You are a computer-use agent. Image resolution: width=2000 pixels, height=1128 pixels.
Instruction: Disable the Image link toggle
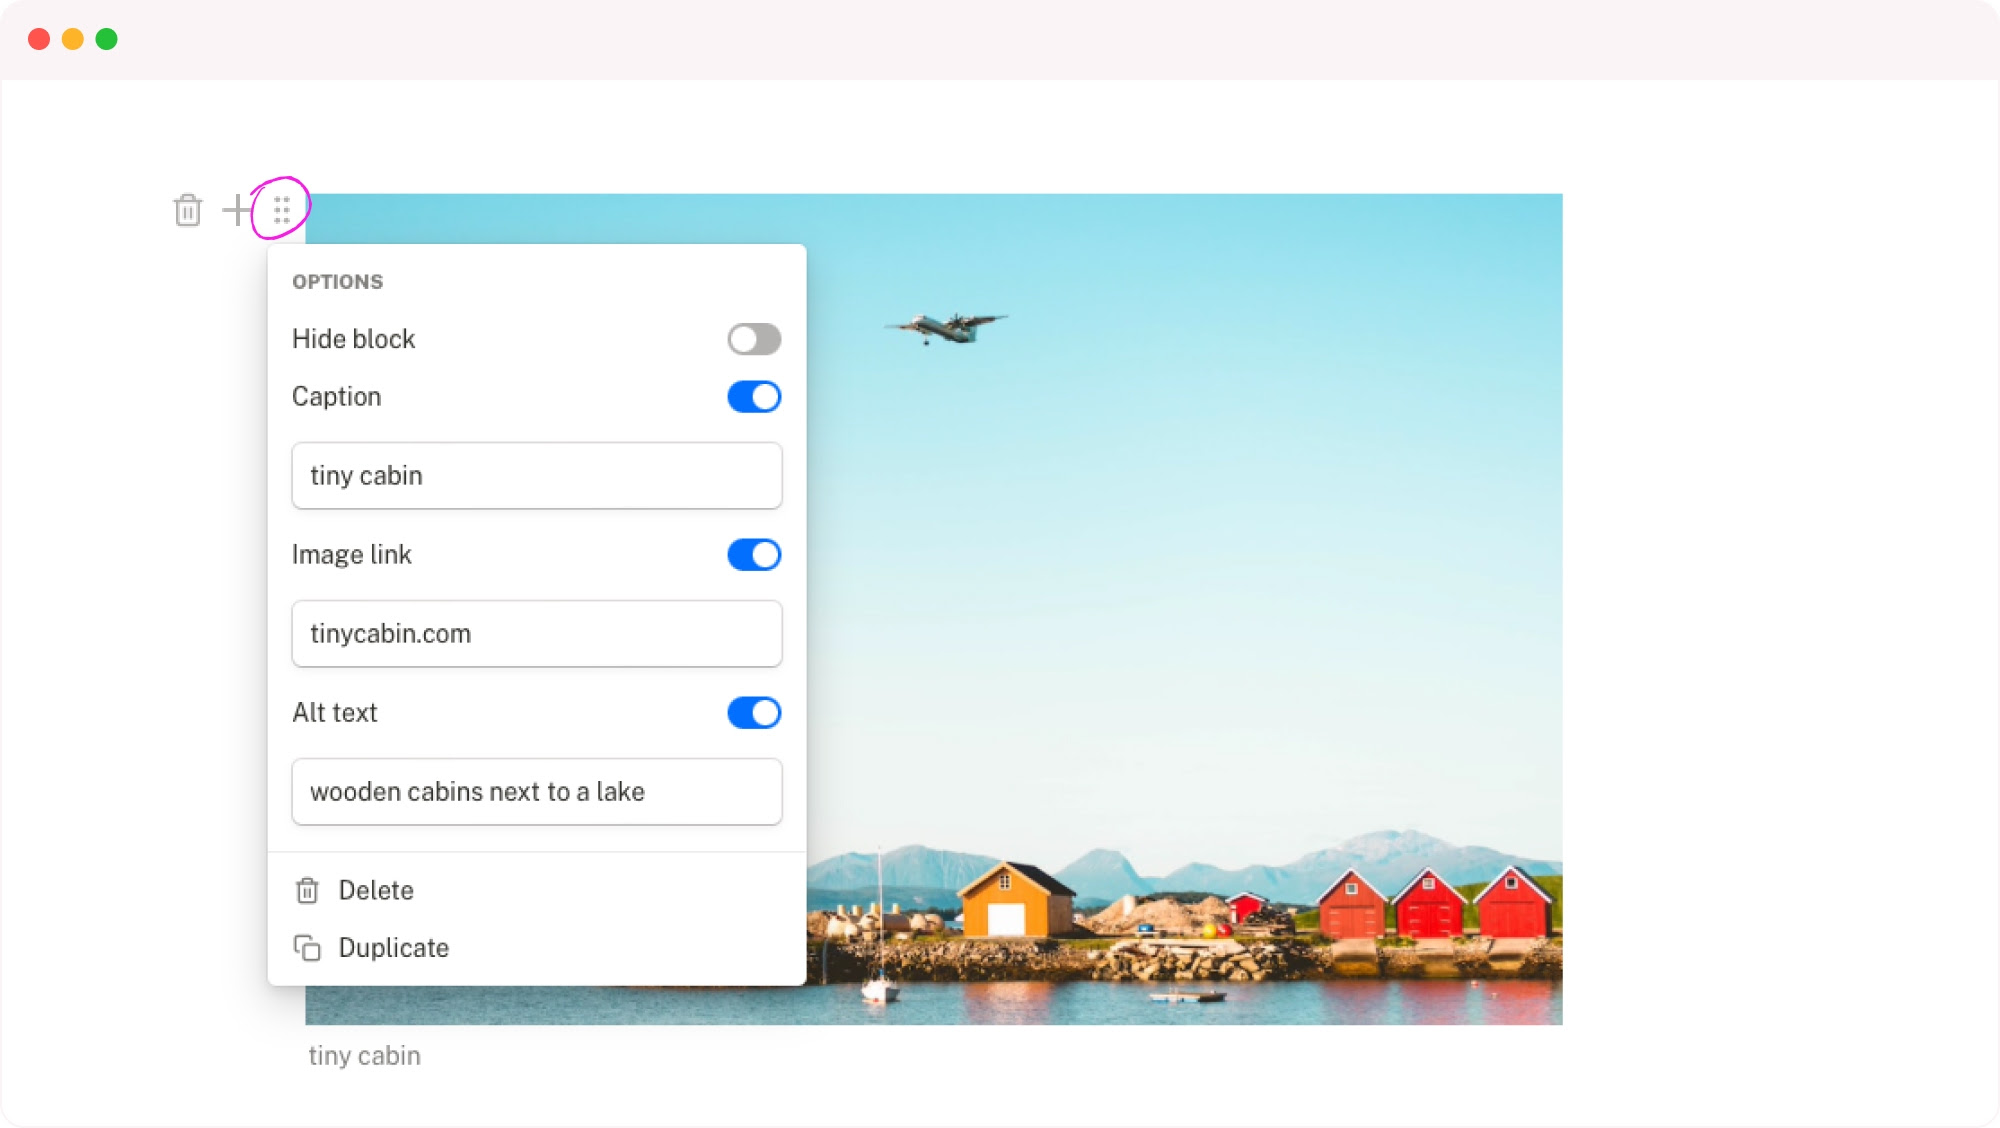pos(754,555)
